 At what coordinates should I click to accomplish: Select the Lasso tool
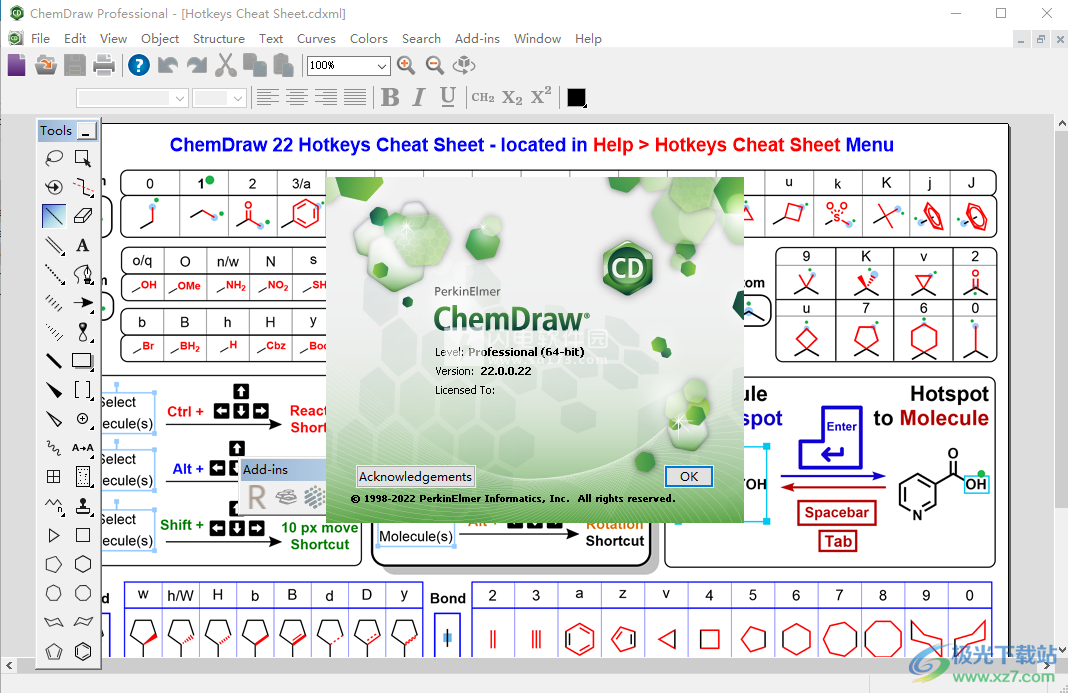(54, 158)
